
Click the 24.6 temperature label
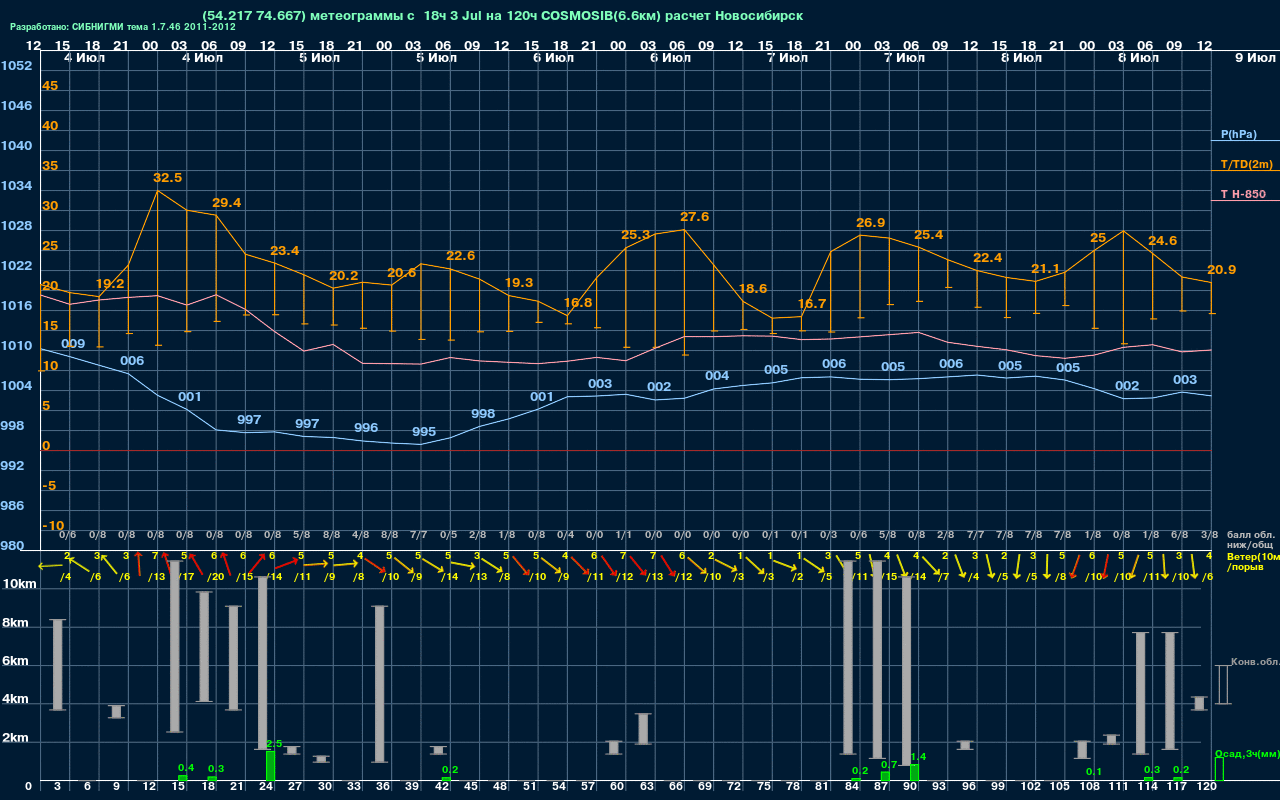[x=1163, y=241]
